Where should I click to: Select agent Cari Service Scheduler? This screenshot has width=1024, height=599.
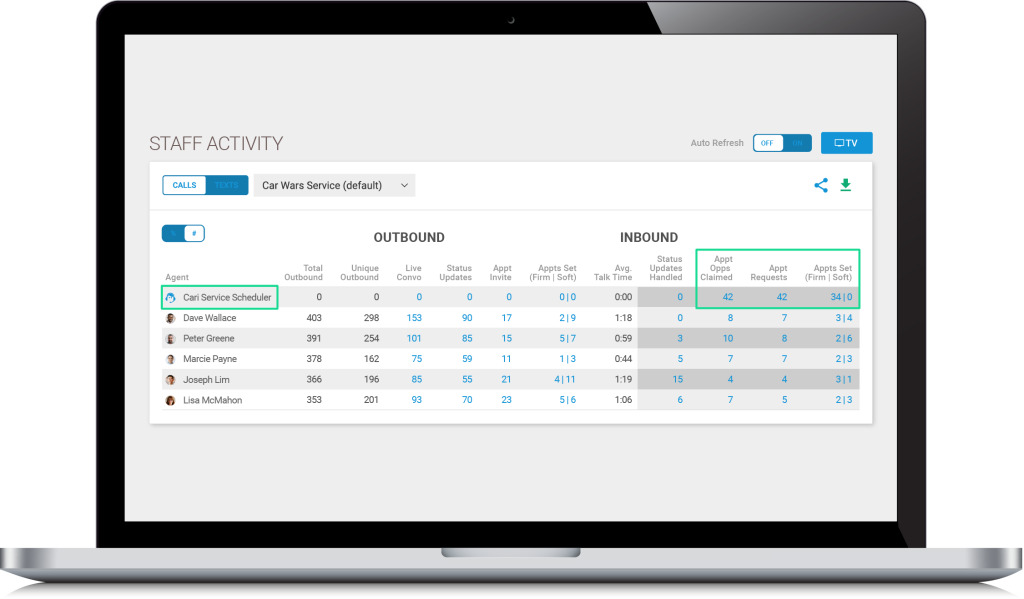pos(227,297)
